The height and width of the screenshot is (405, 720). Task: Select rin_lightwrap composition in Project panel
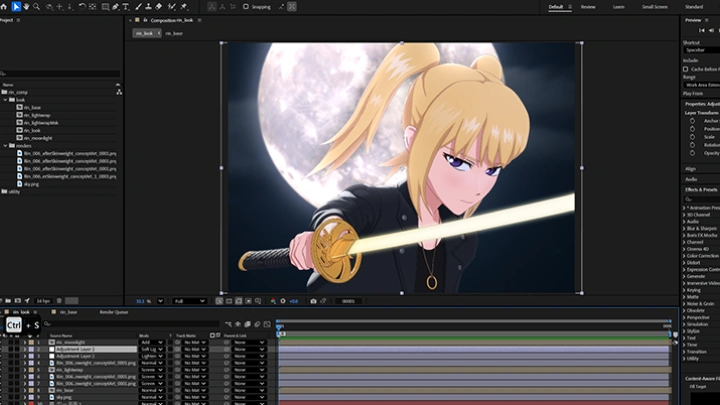[x=37, y=115]
